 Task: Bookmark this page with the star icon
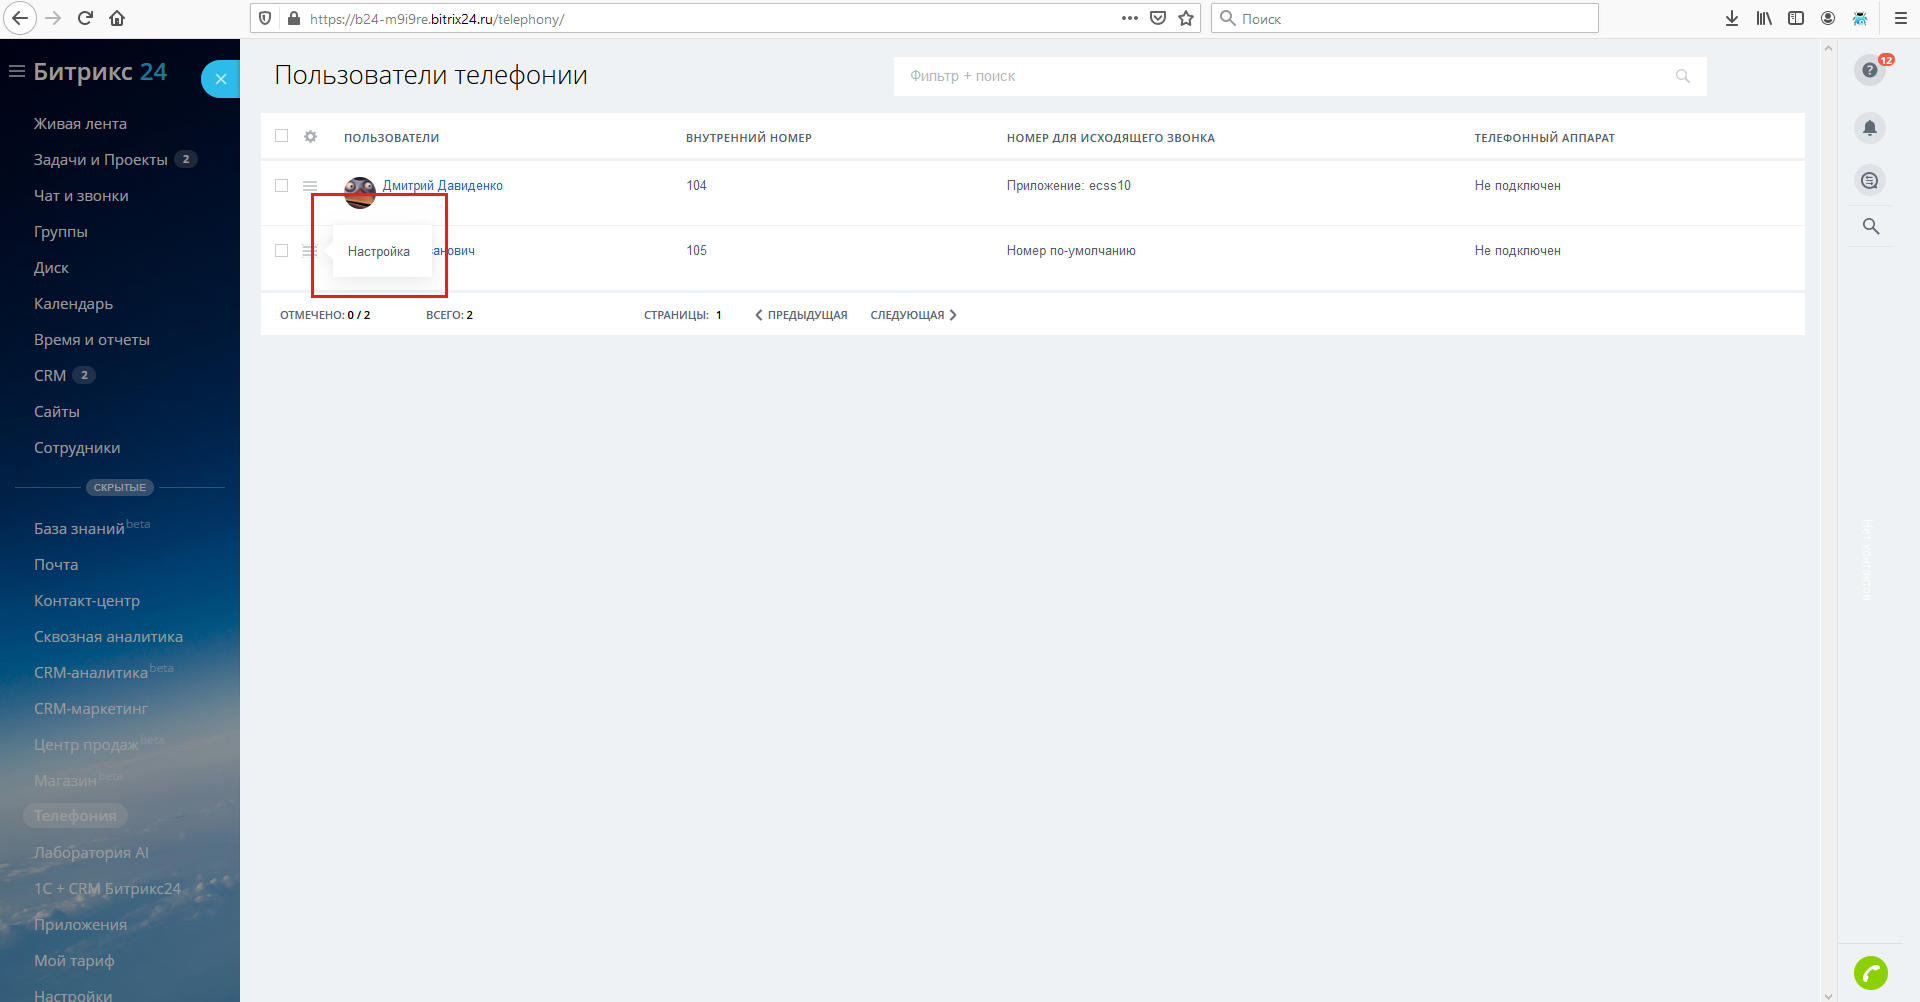coord(1187,18)
